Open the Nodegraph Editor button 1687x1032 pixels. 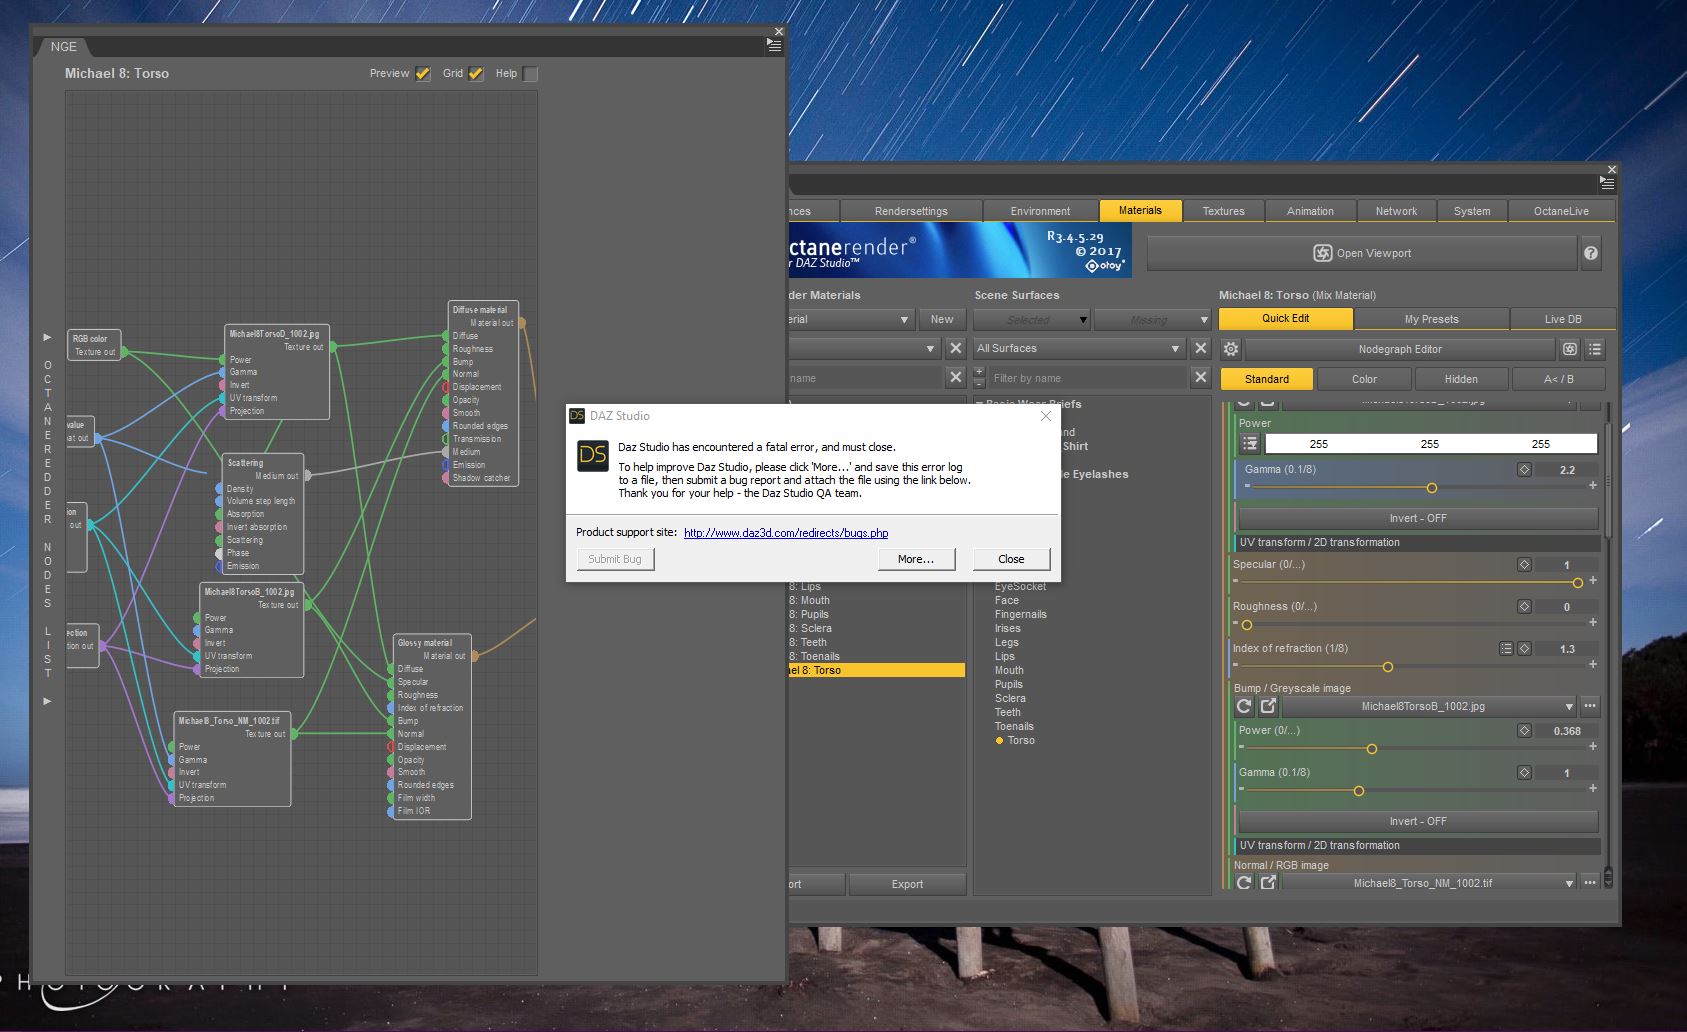1400,349
